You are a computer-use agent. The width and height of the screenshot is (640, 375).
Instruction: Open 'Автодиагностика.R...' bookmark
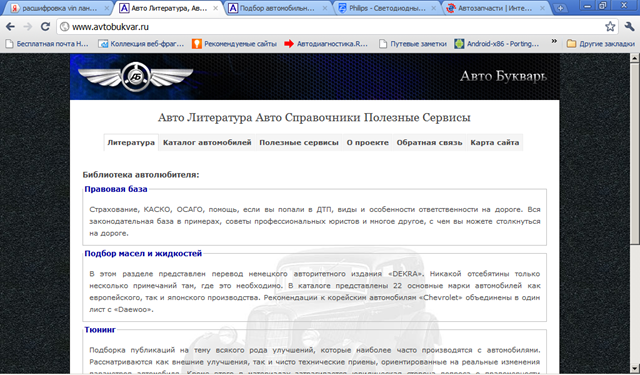coord(327,44)
